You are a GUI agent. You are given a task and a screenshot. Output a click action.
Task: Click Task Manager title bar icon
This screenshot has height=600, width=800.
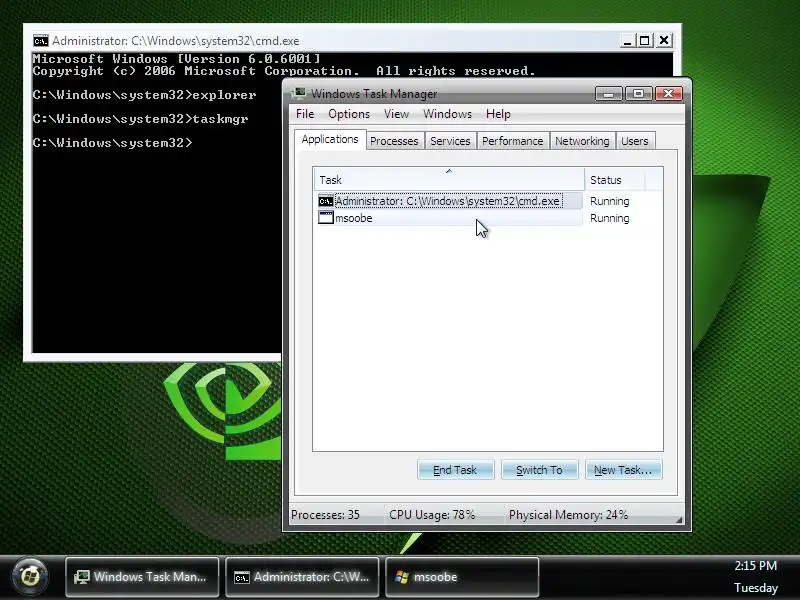(x=299, y=93)
